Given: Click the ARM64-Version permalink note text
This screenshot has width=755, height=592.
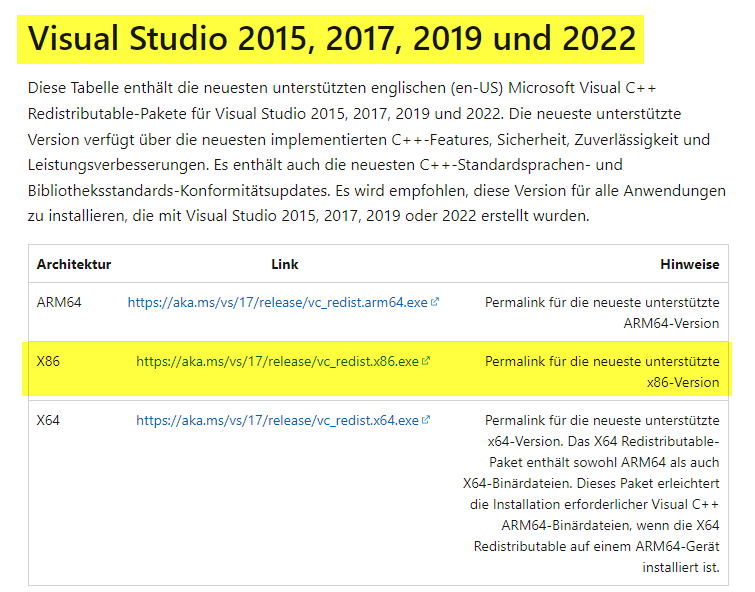Looking at the screenshot, I should click(x=602, y=312).
